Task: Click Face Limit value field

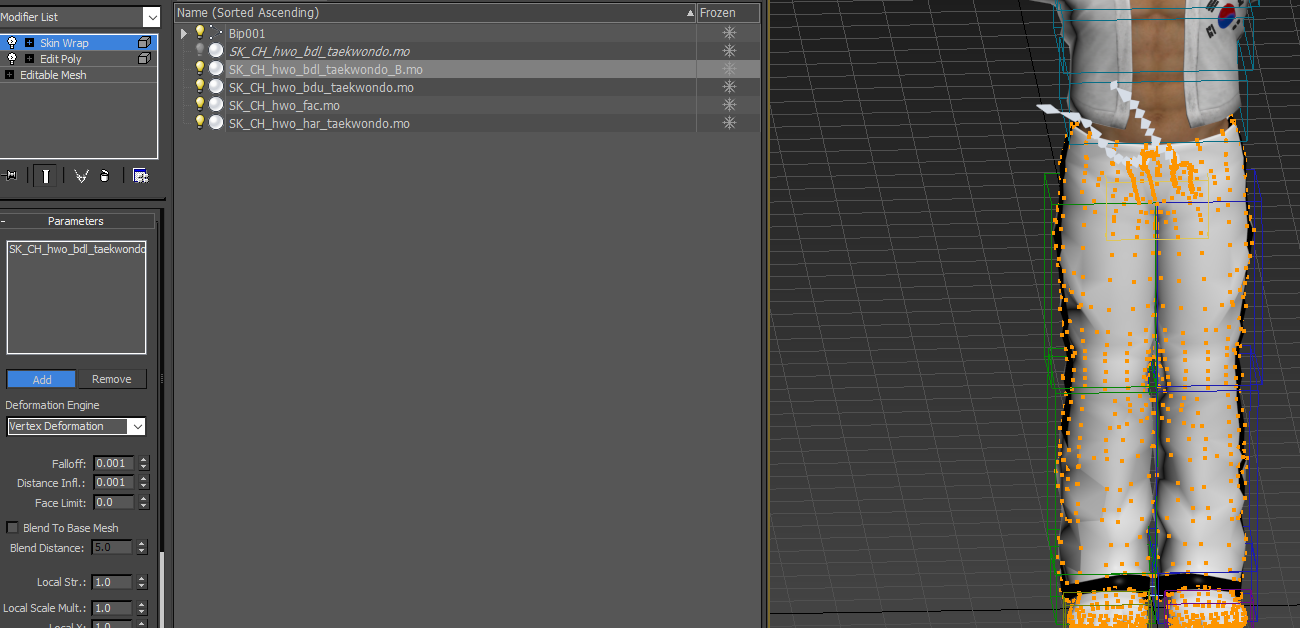Action: pos(113,503)
